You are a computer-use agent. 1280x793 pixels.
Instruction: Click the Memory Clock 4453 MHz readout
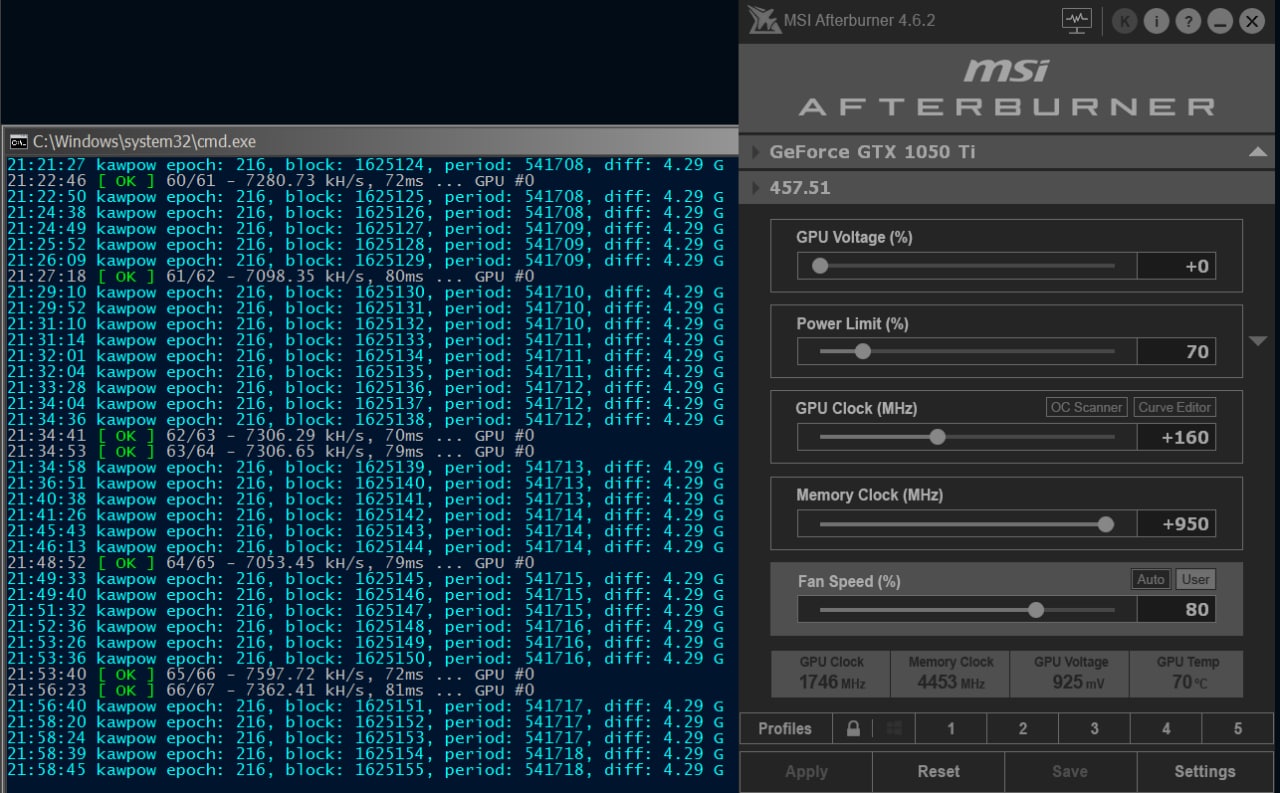(950, 673)
